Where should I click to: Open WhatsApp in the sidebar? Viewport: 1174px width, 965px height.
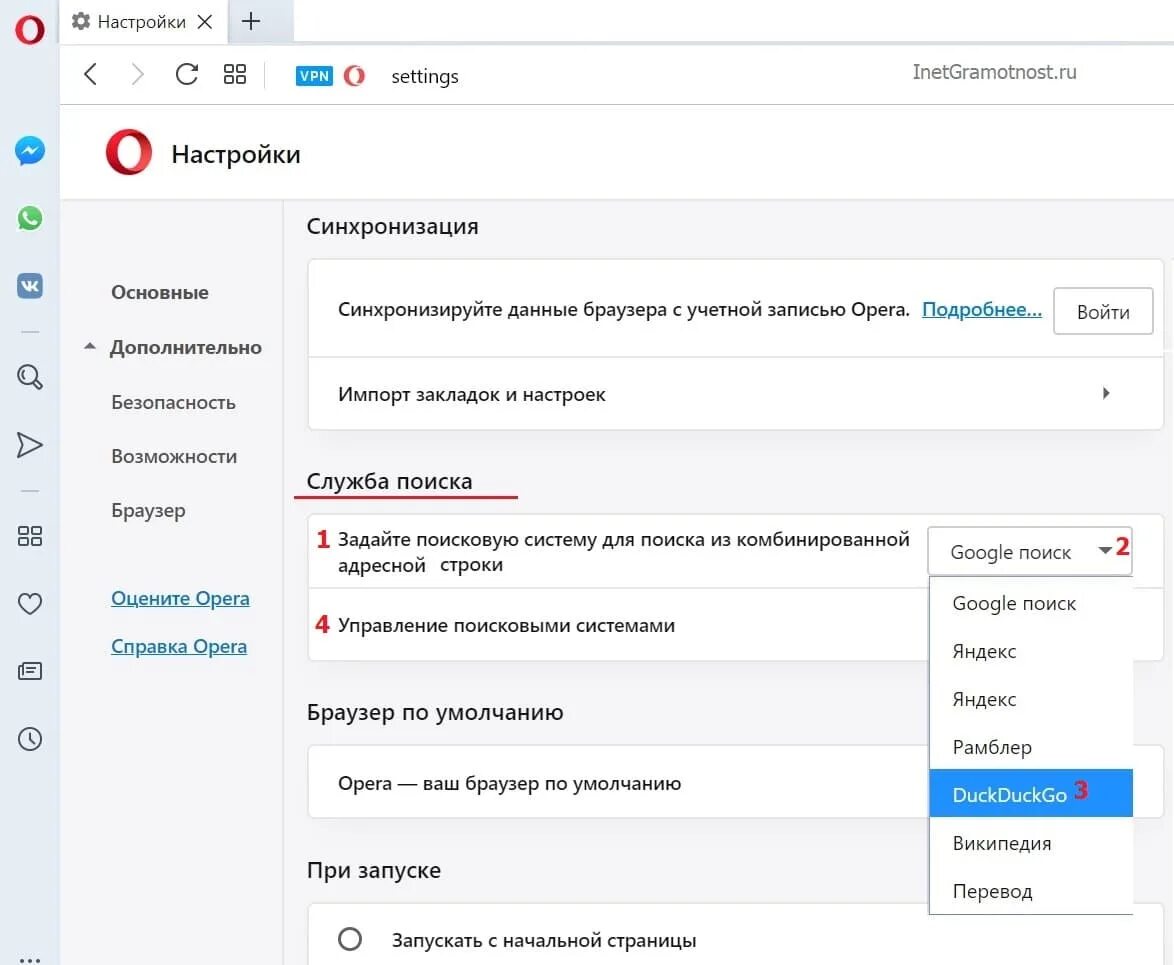click(30, 219)
